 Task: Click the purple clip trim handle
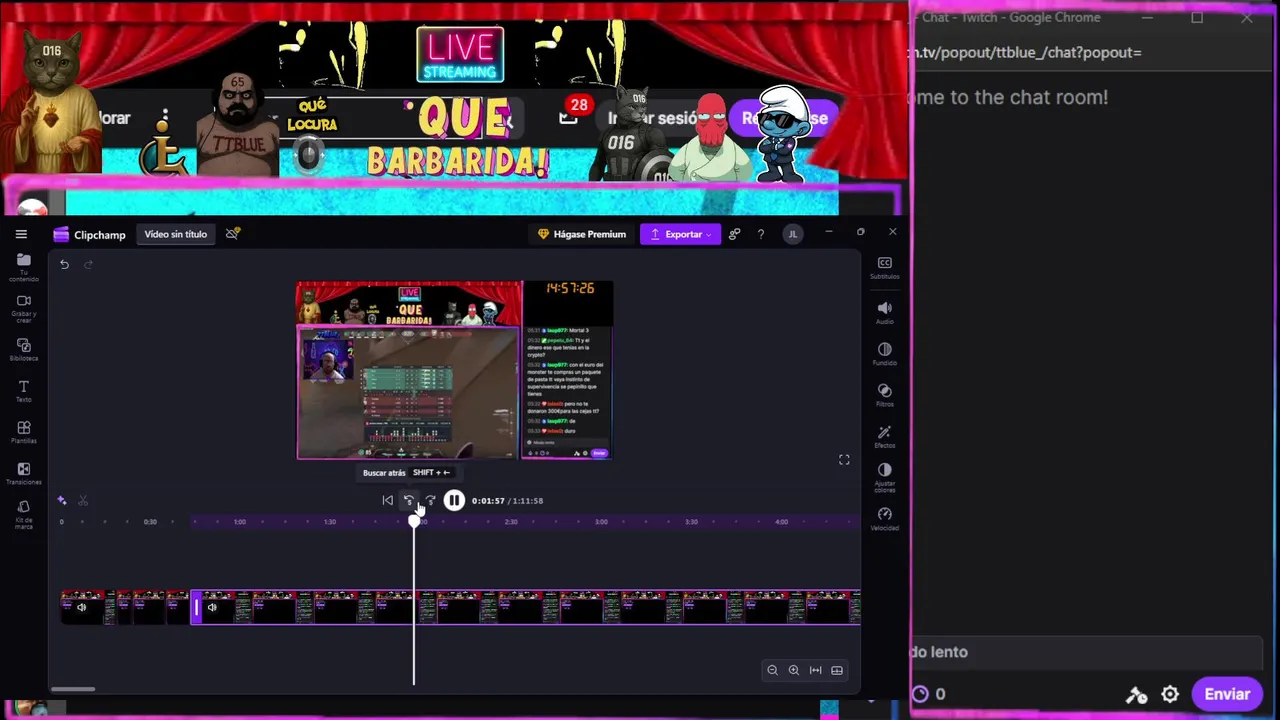[x=196, y=607]
